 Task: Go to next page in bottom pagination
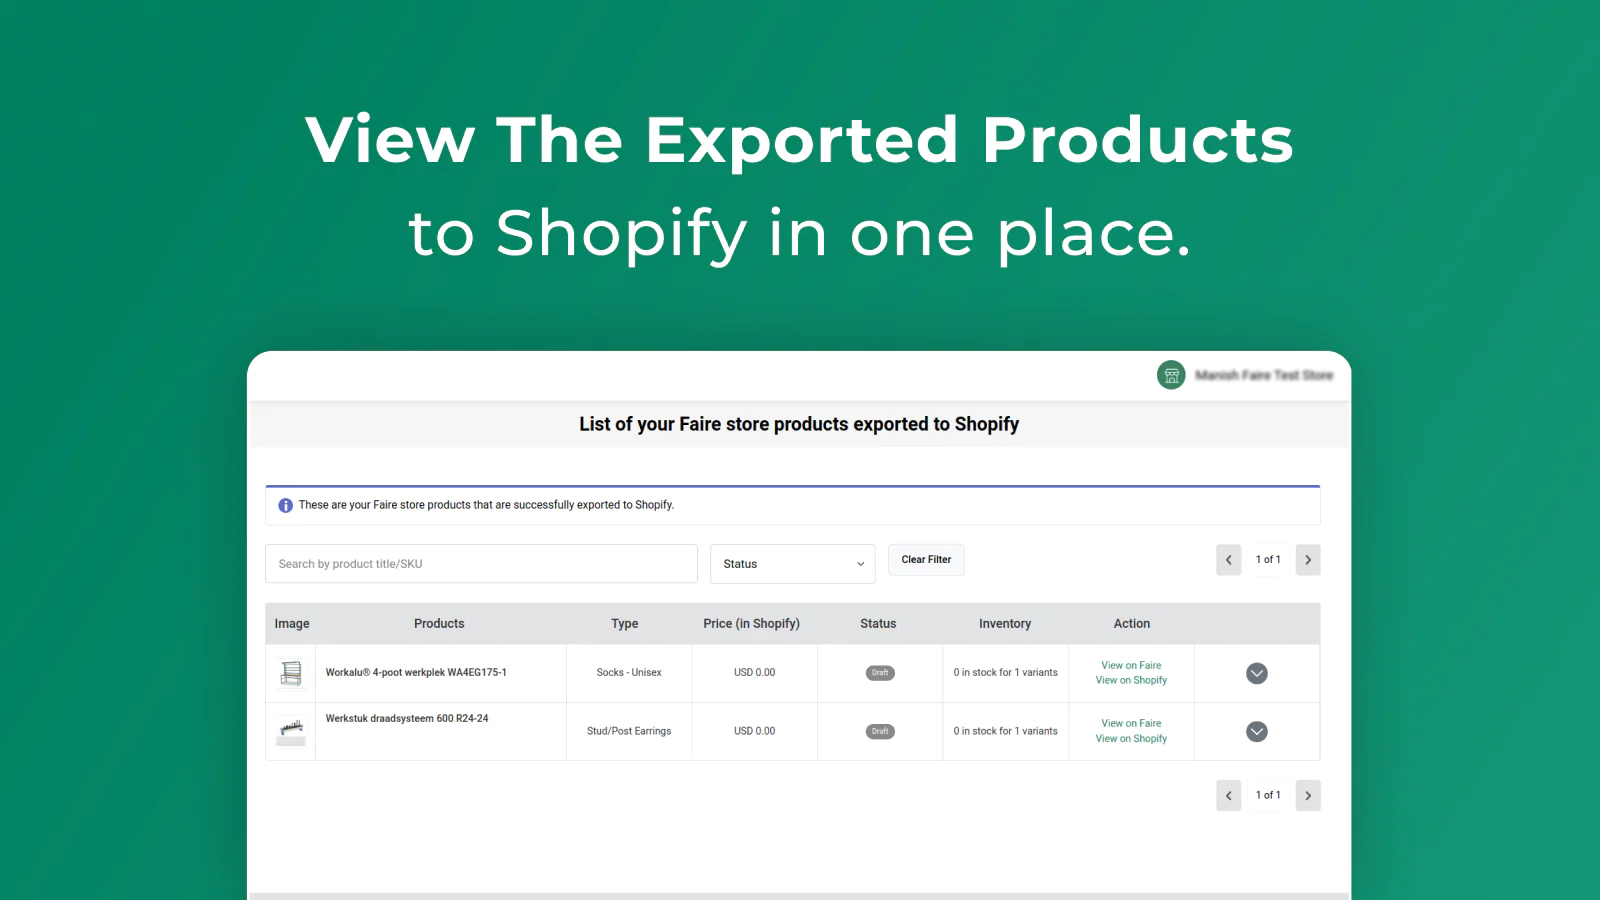click(1308, 796)
